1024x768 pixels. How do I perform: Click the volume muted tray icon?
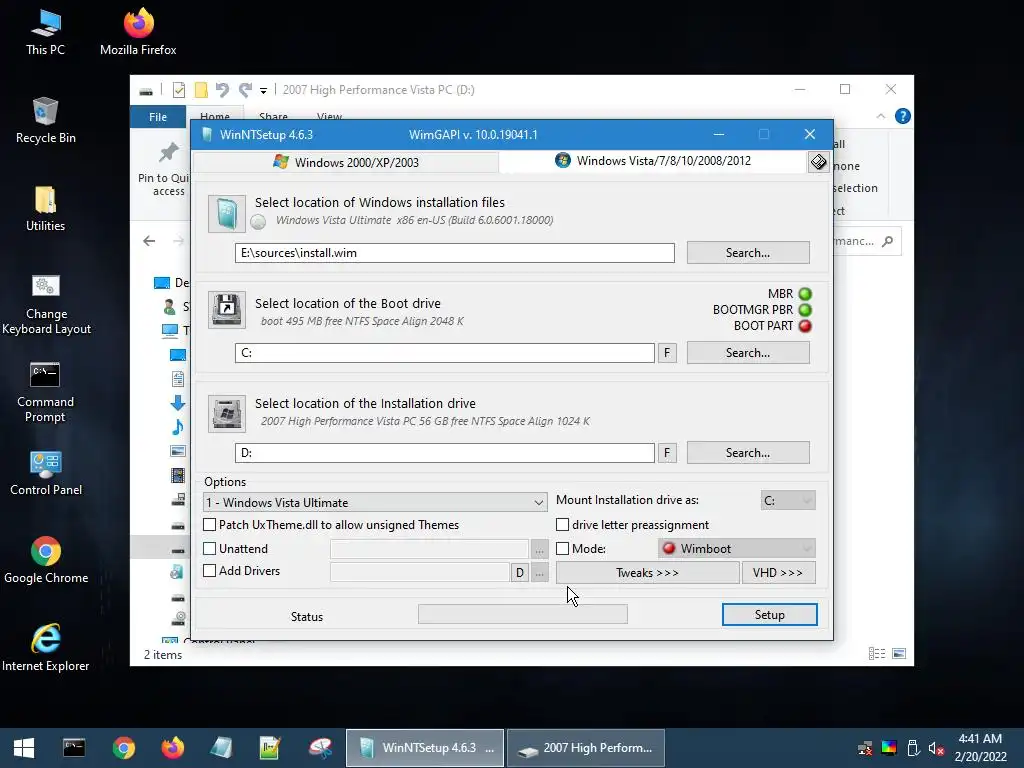[936, 748]
